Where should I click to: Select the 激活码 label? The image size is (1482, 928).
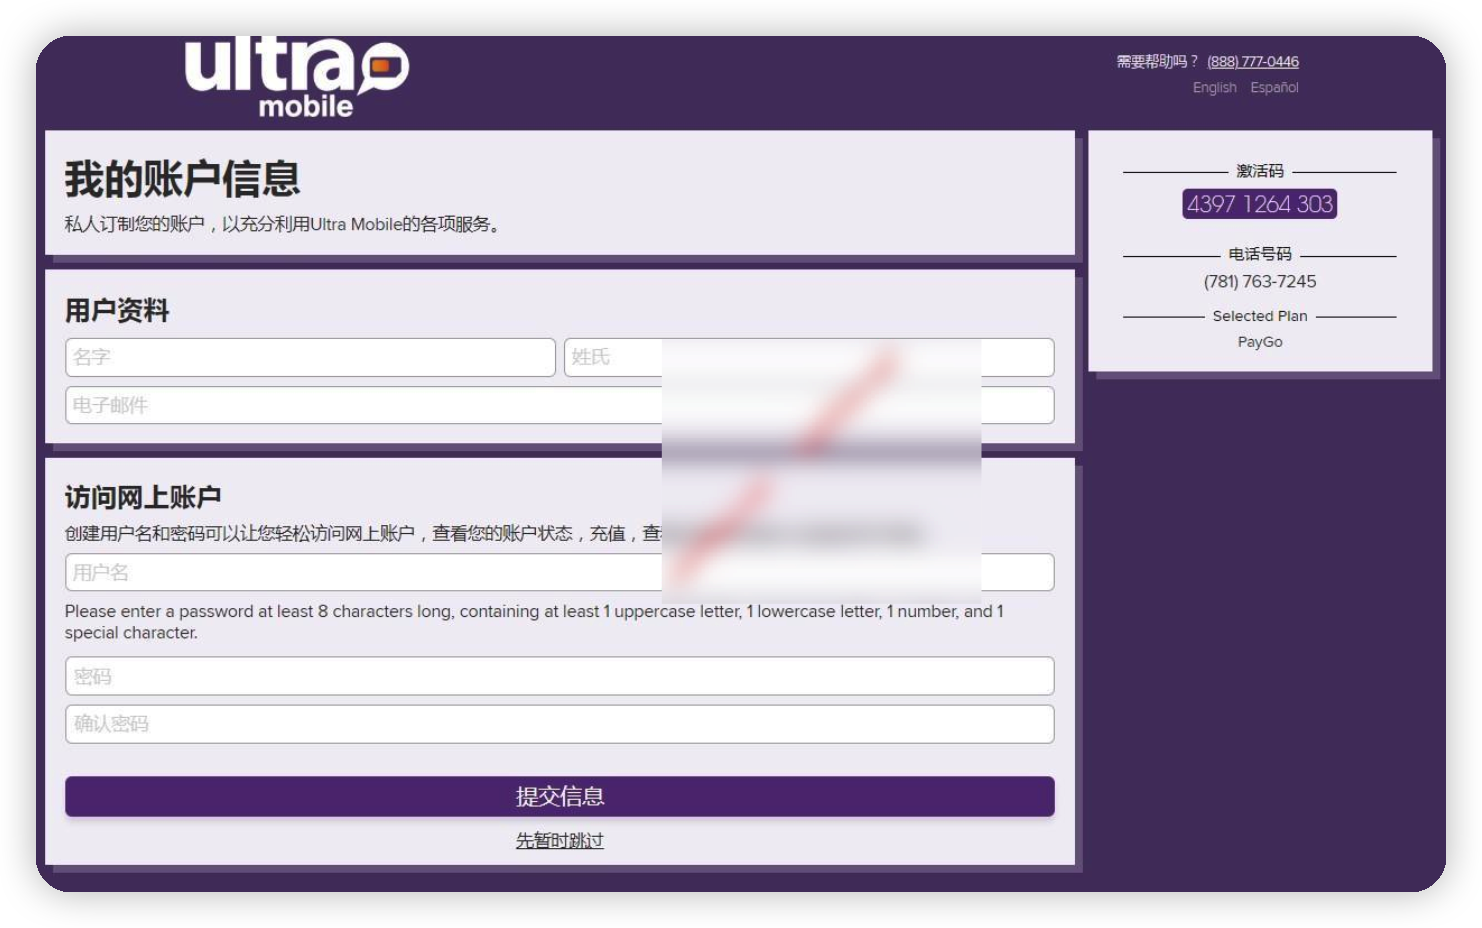(x=1260, y=171)
